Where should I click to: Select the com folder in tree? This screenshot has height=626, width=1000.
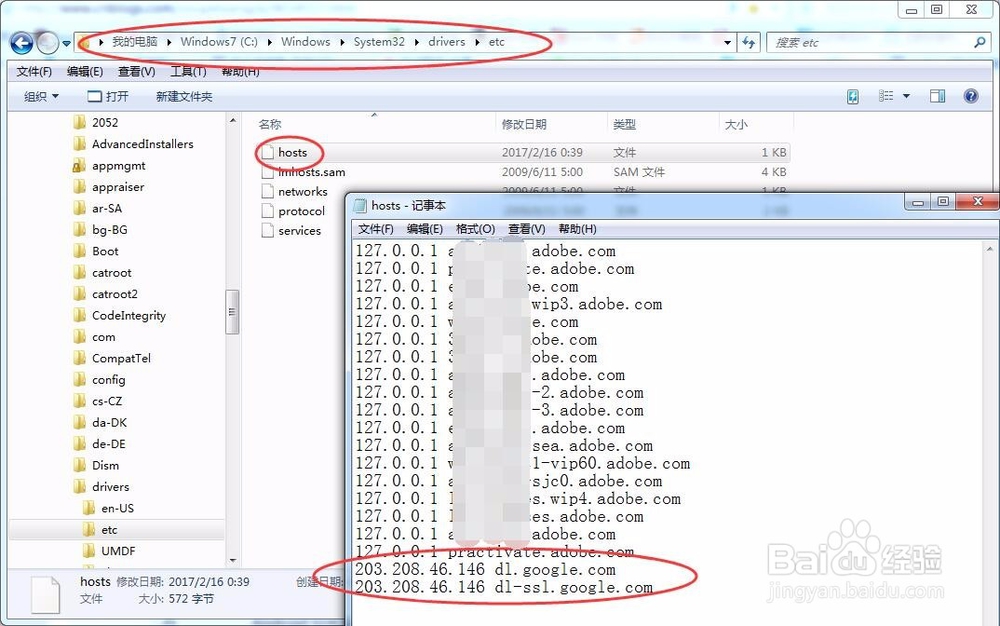pos(103,337)
